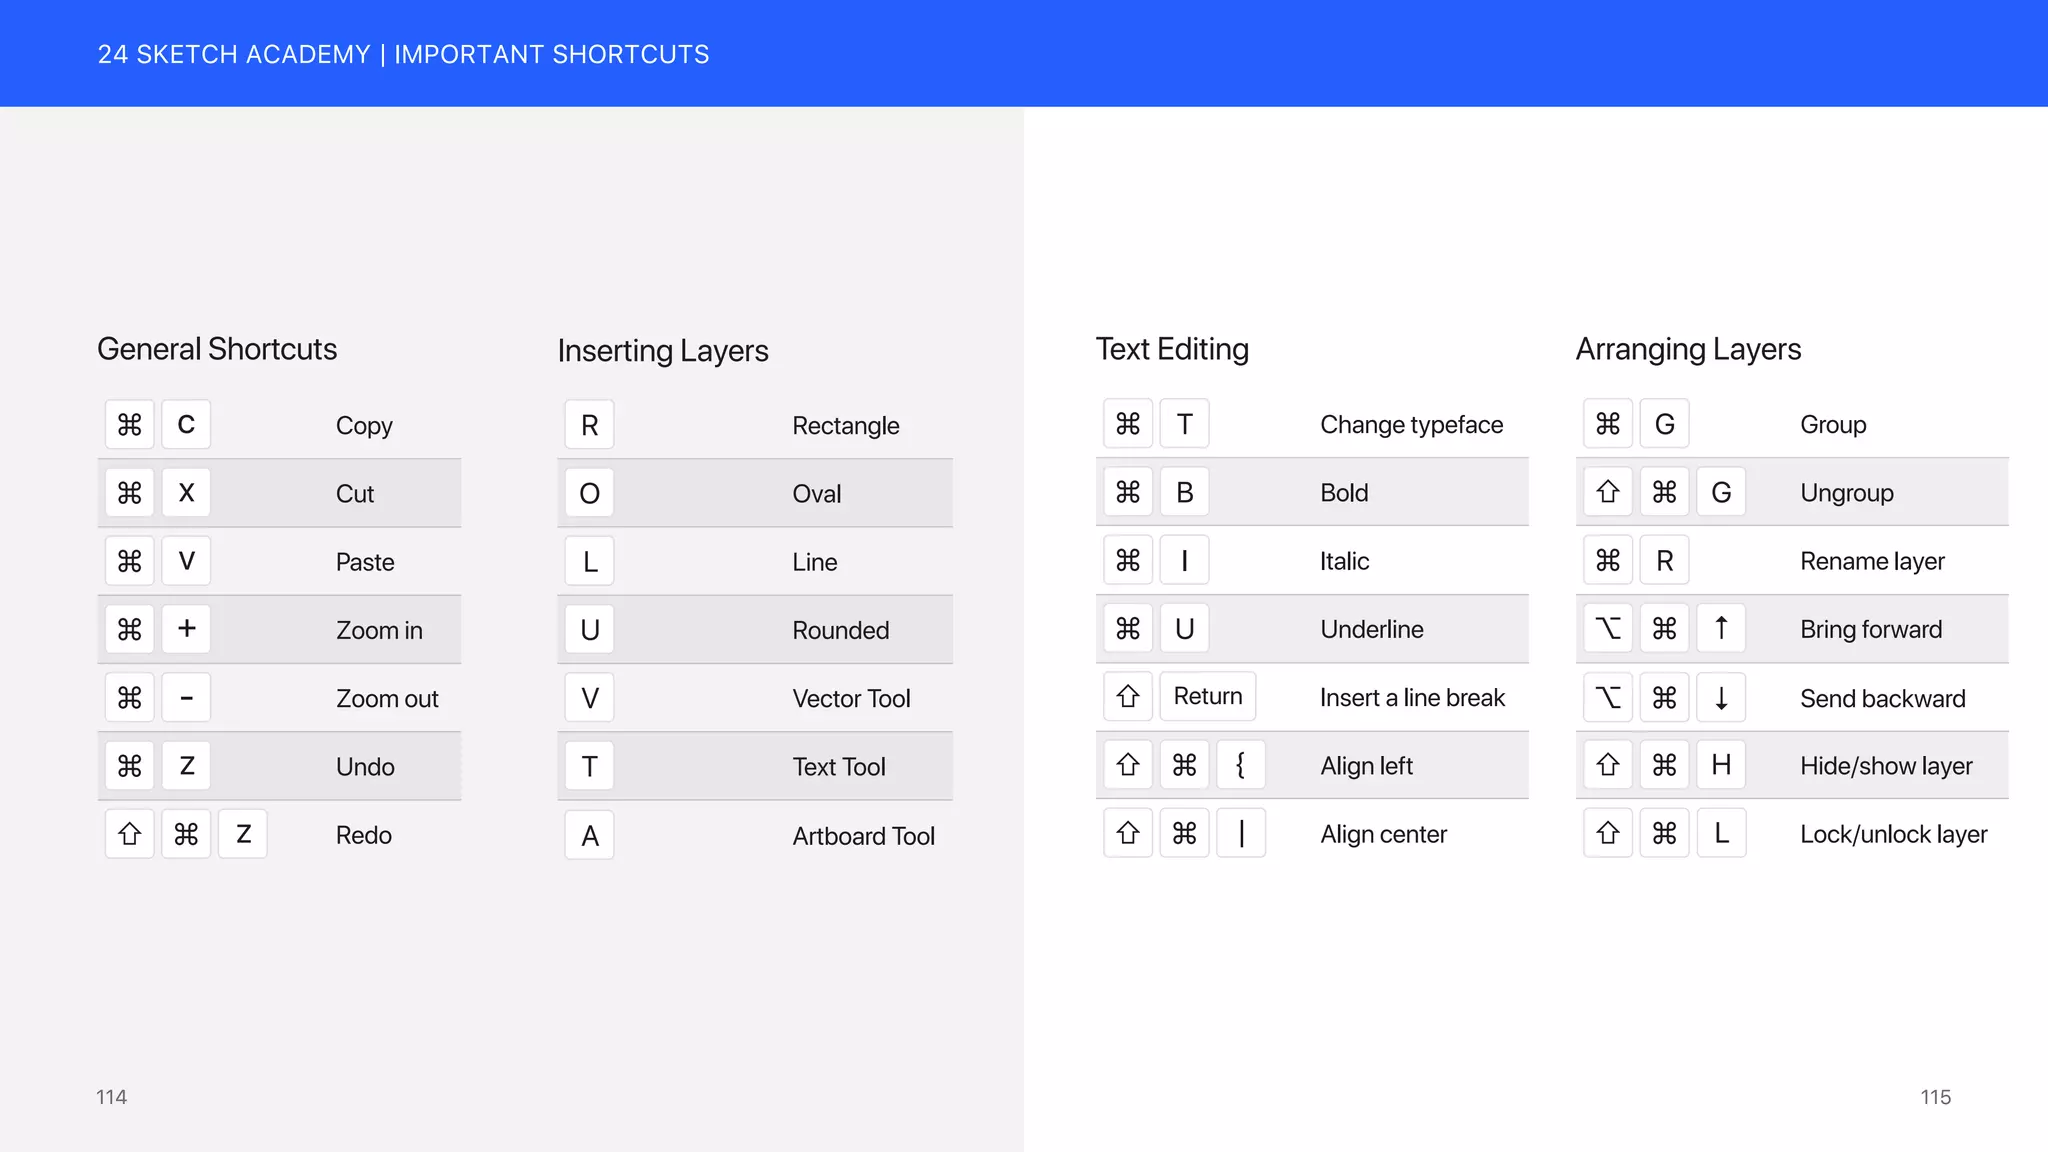This screenshot has height=1152, width=2048.
Task: Click the Ungroup label
Action: 1847,493
